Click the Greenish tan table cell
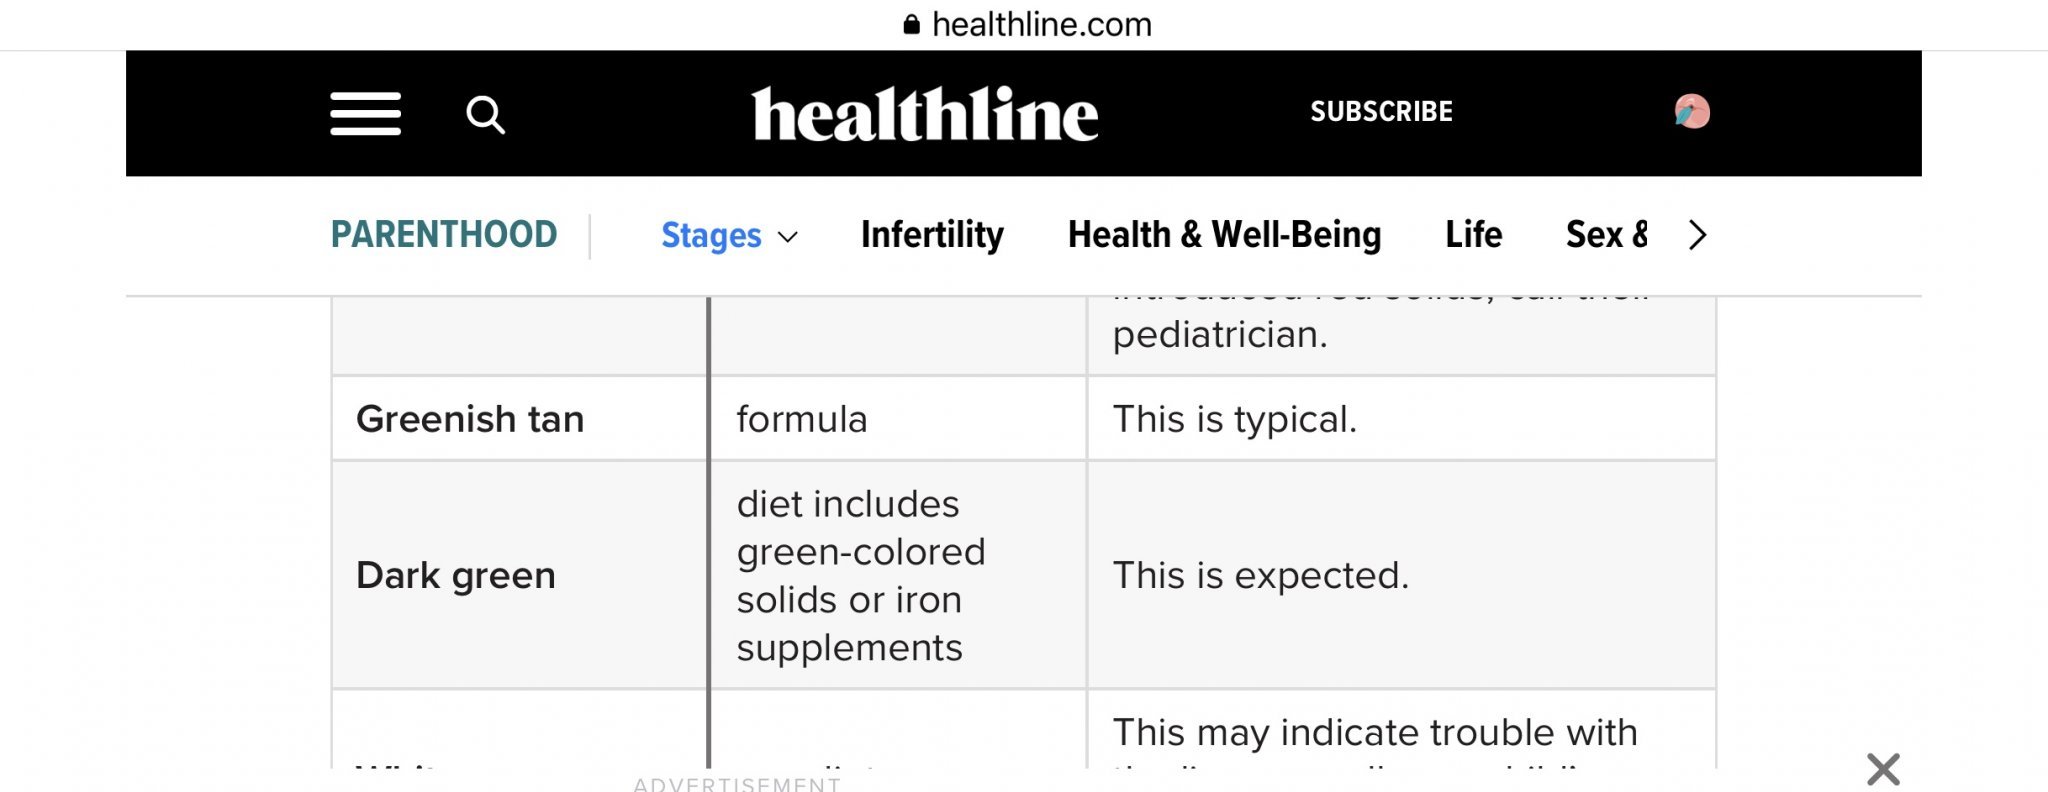This screenshot has width=2048, height=792. tap(470, 419)
